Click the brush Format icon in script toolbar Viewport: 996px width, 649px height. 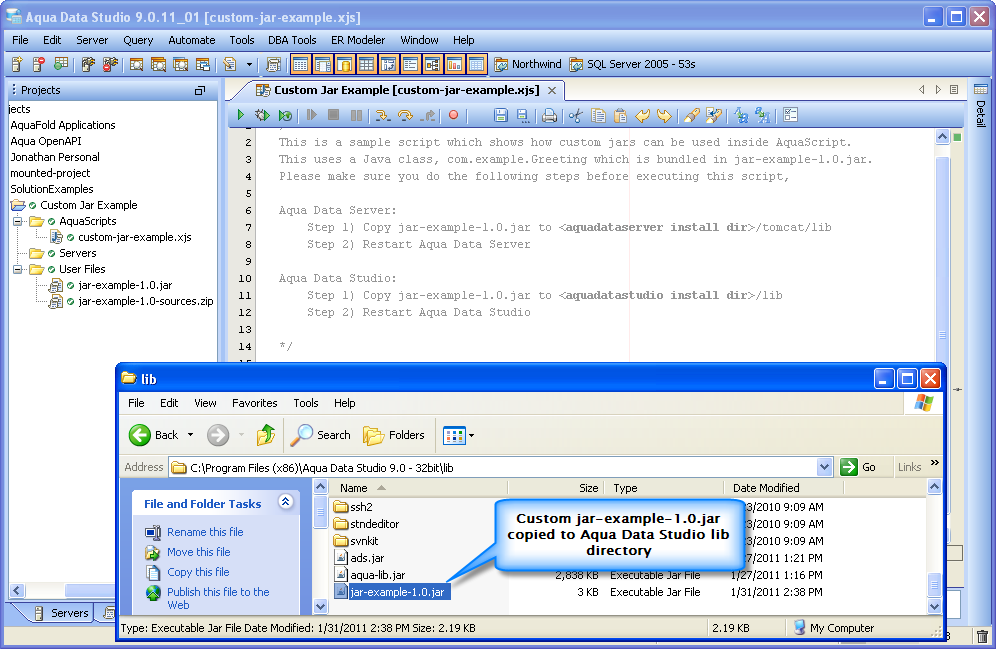[x=691, y=115]
